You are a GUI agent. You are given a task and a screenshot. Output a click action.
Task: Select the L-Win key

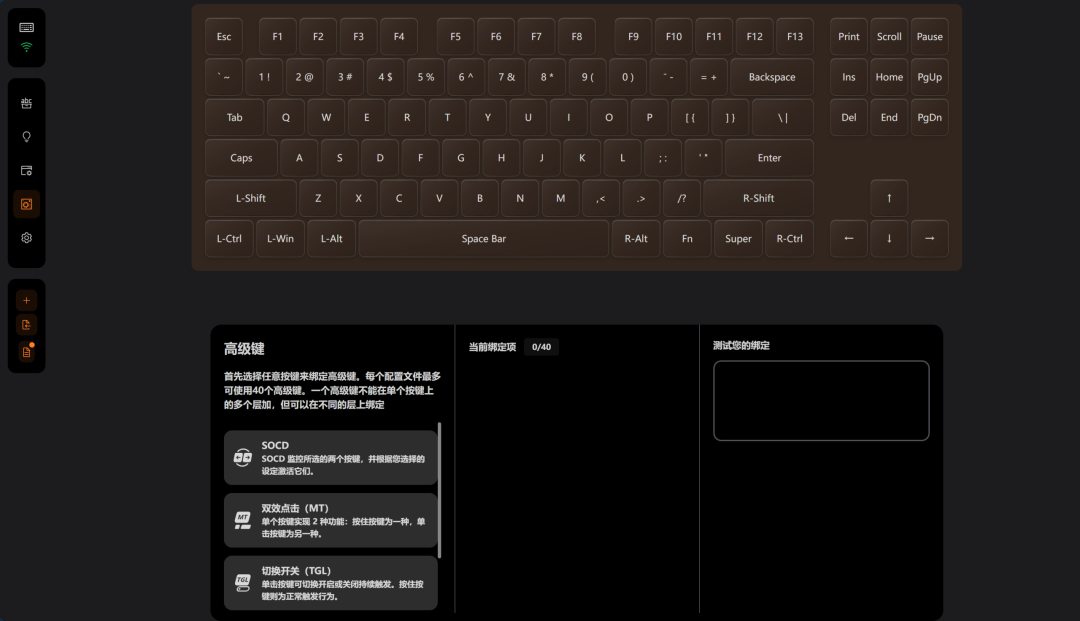(280, 239)
